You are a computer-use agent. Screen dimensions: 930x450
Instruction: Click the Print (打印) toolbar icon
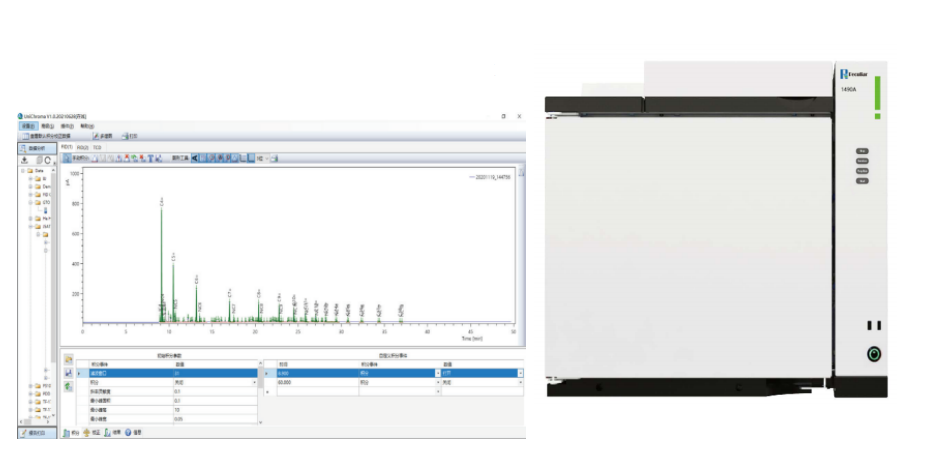(x=131, y=136)
